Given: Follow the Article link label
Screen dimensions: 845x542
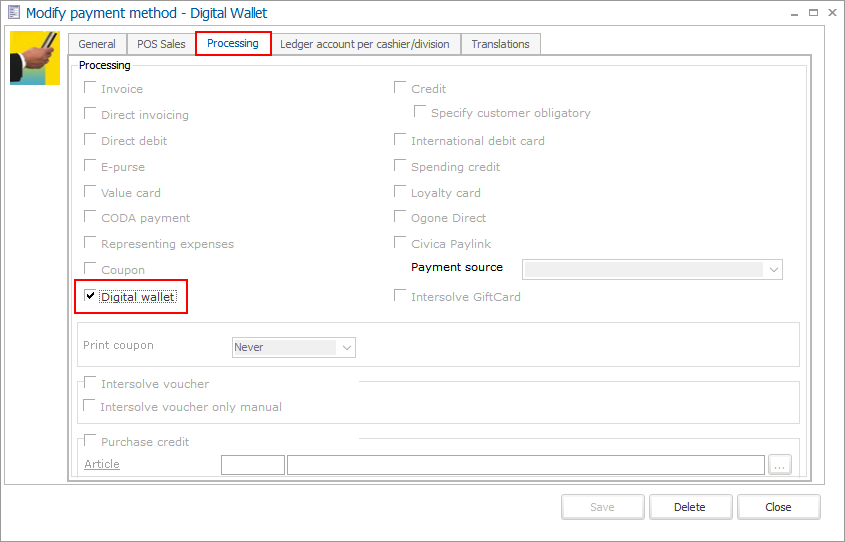Looking at the screenshot, I should coord(102,464).
